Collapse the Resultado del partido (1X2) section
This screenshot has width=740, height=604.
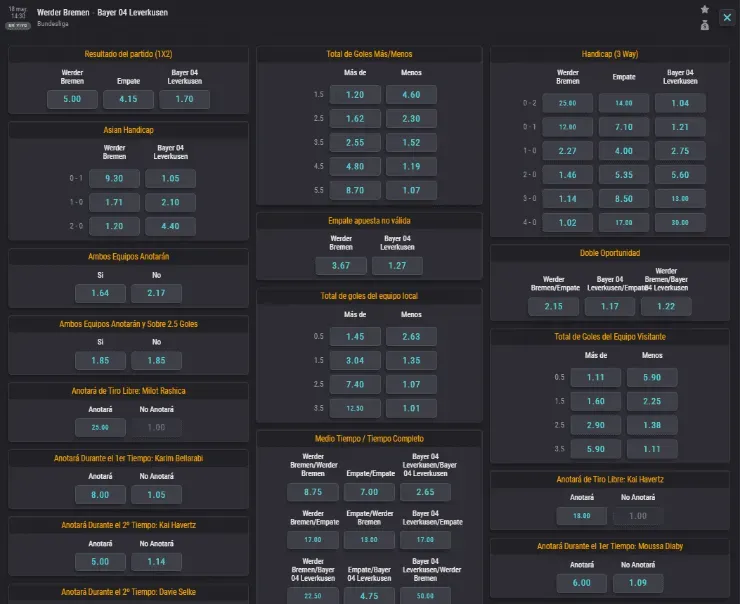pyautogui.click(x=128, y=53)
